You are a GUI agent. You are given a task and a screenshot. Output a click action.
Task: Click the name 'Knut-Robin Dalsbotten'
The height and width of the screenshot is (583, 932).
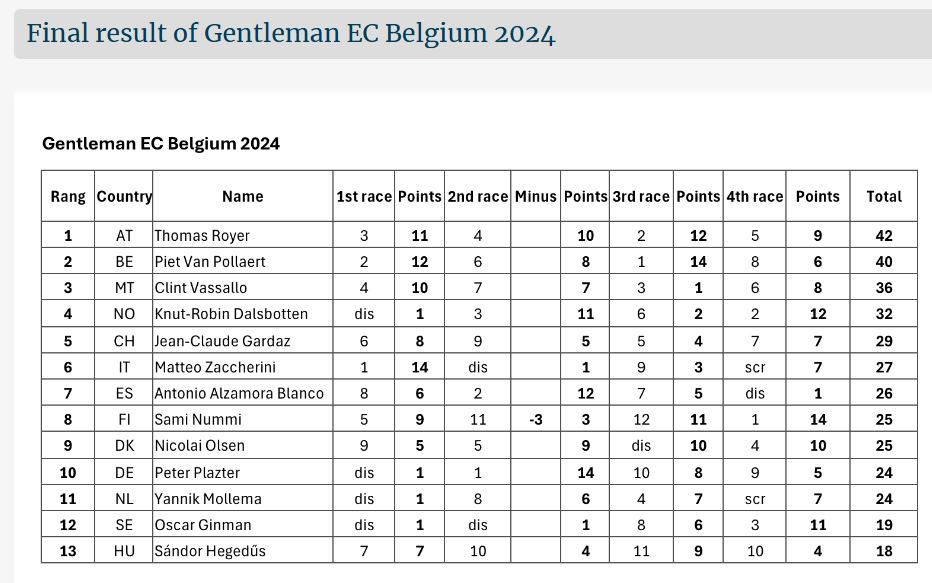(x=231, y=314)
